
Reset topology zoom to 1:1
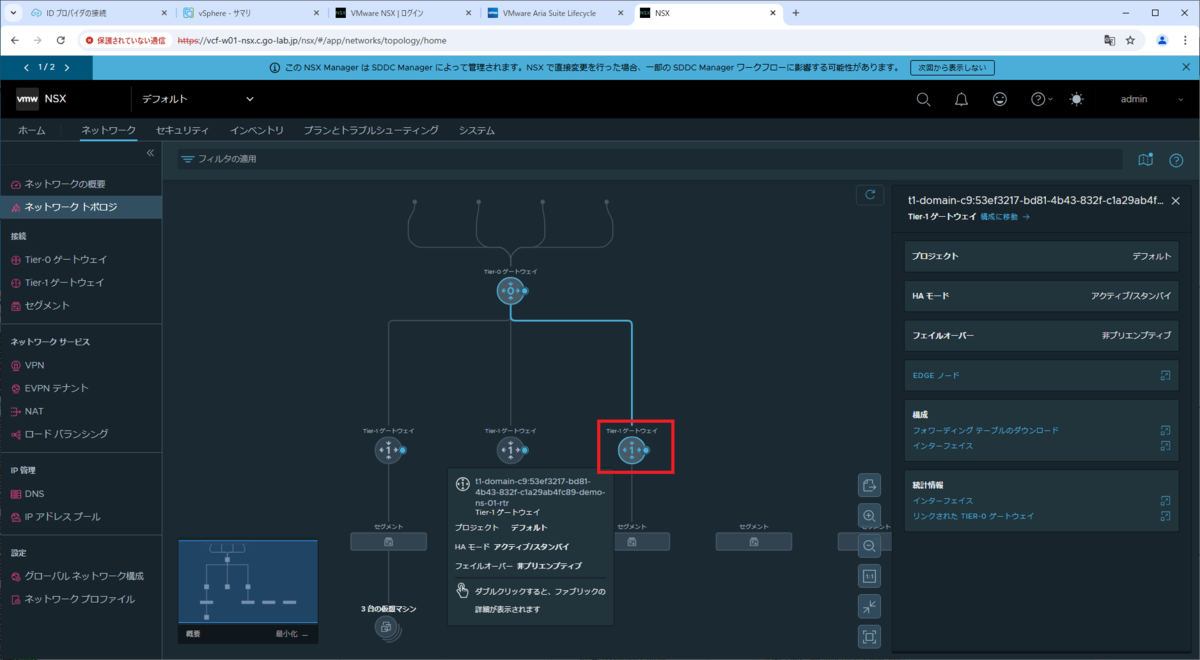870,576
